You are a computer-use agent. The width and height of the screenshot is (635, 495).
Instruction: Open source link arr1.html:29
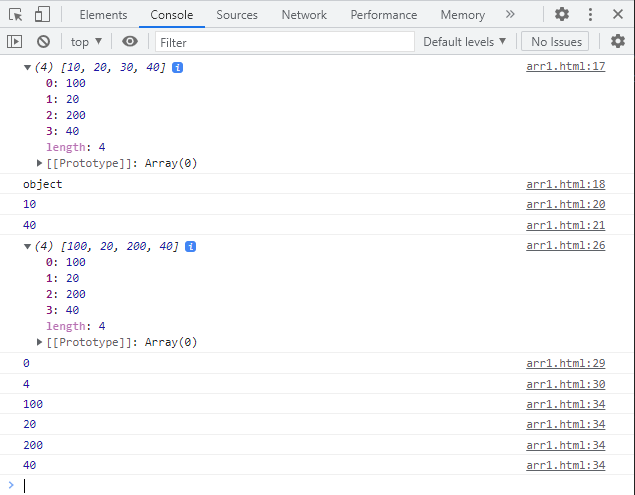565,363
